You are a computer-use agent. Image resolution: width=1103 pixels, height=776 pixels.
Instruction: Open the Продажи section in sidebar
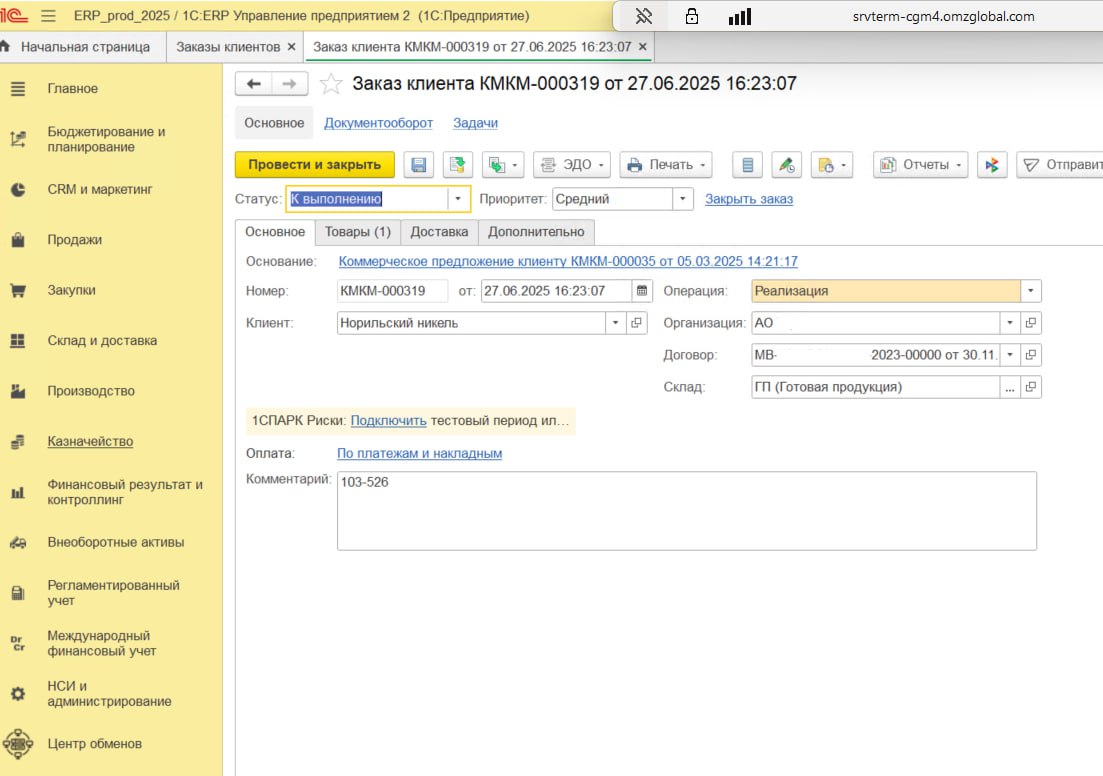click(x=74, y=240)
